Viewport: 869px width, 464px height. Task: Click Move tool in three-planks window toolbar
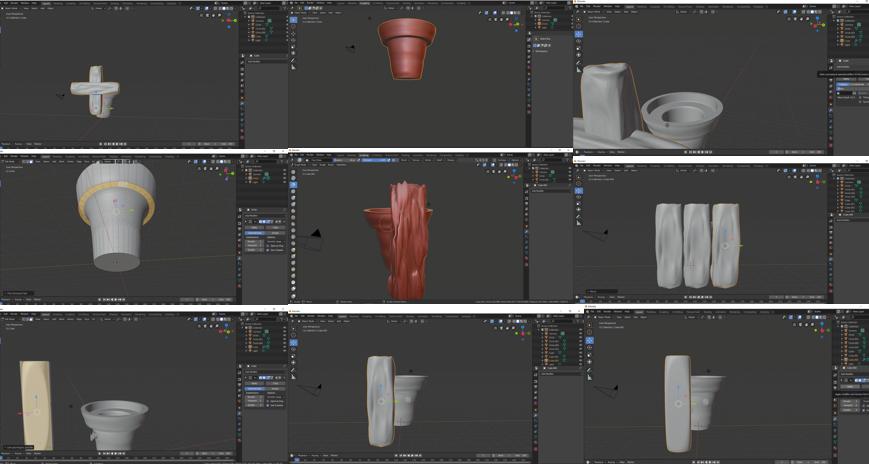coord(578,190)
